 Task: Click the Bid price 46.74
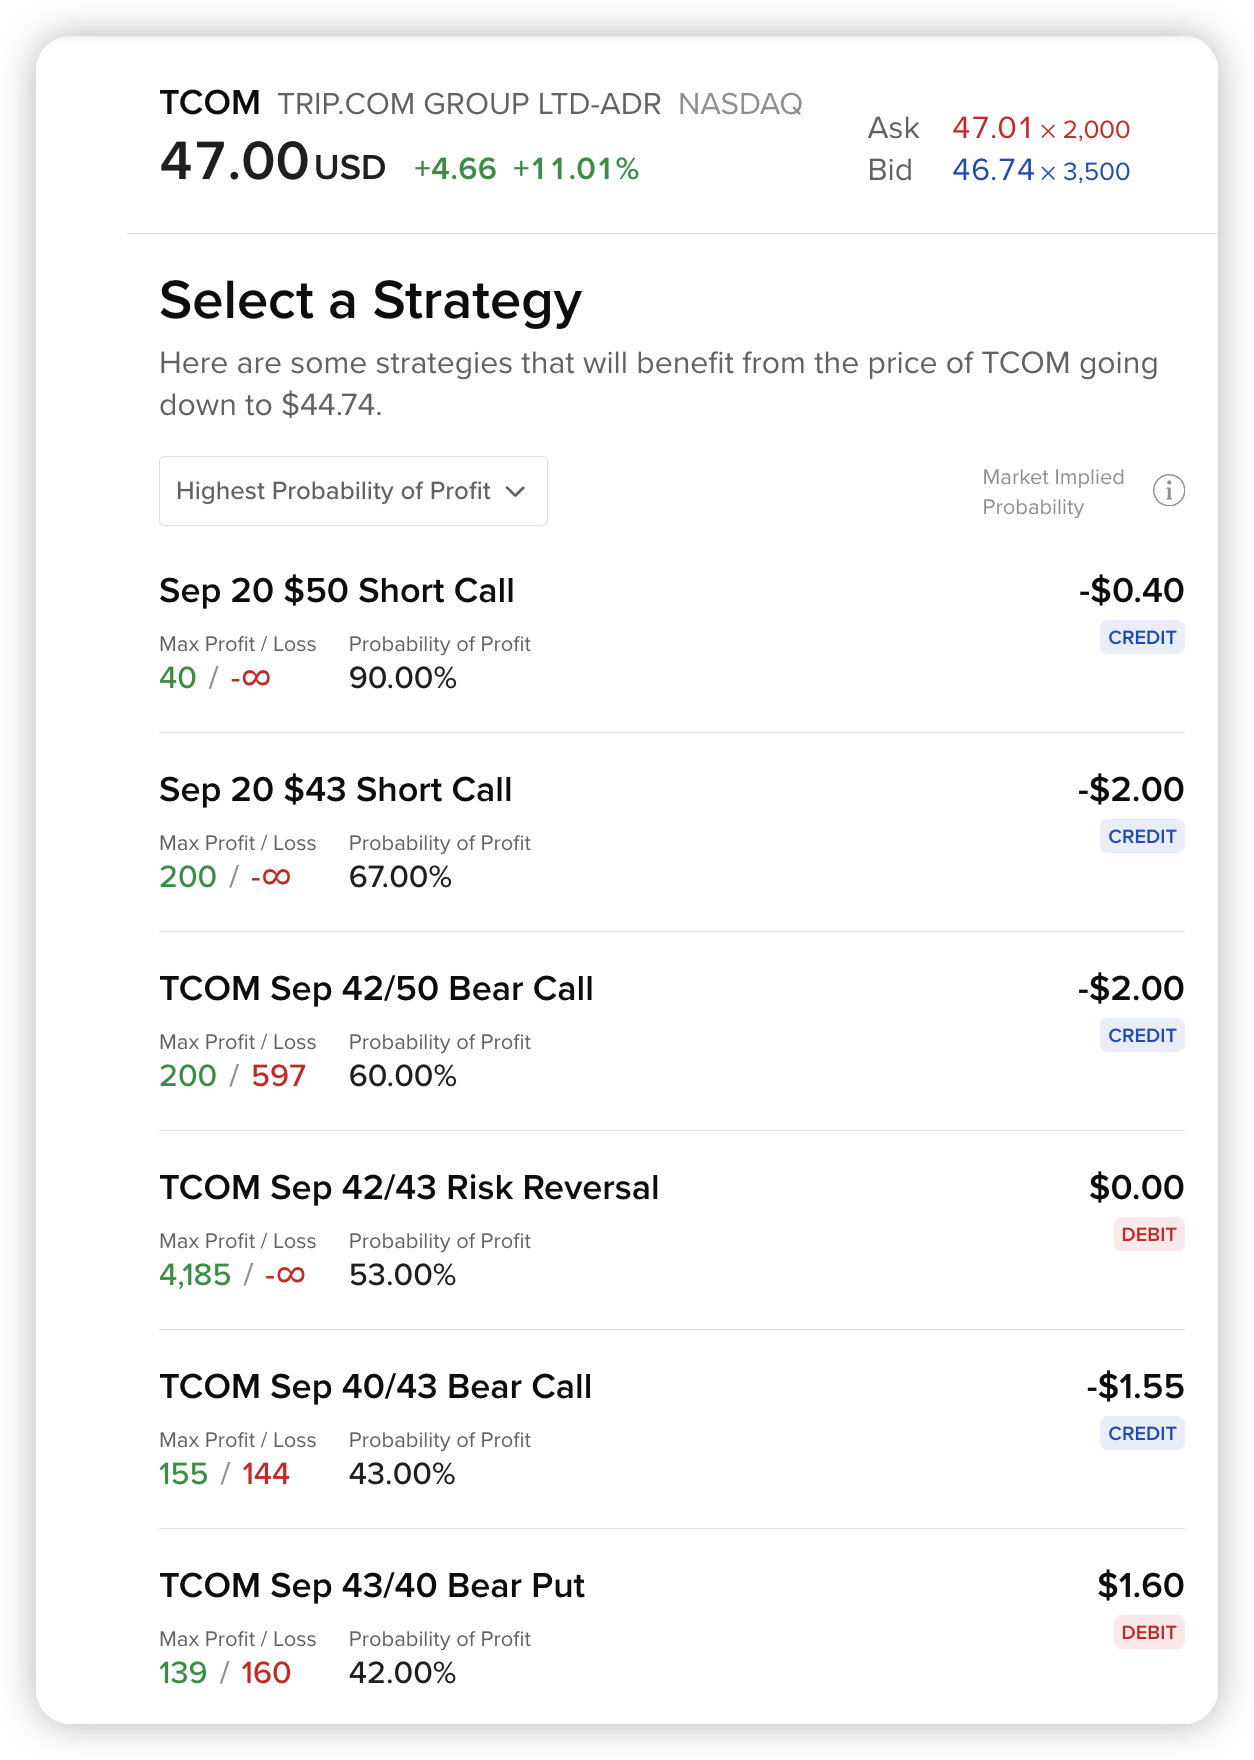993,170
